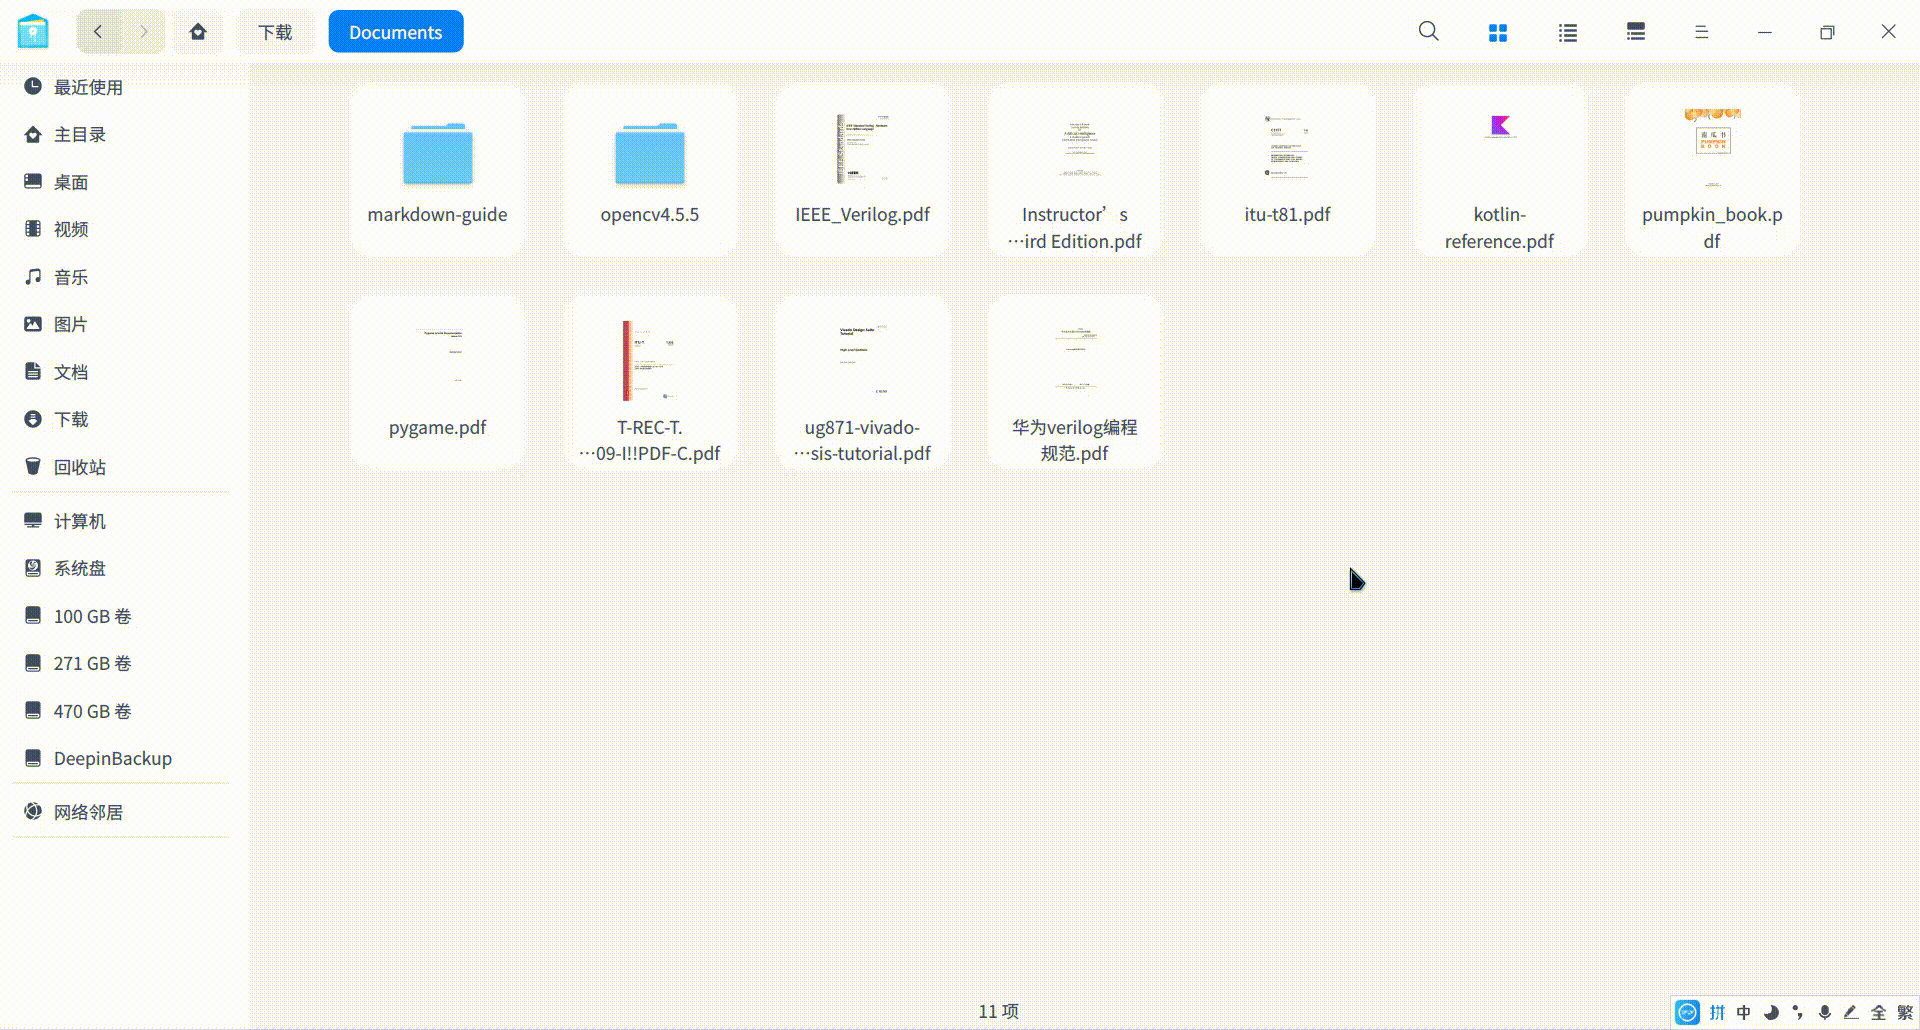Switch to detail view mode
This screenshot has height=1030, width=1920.
(x=1635, y=31)
